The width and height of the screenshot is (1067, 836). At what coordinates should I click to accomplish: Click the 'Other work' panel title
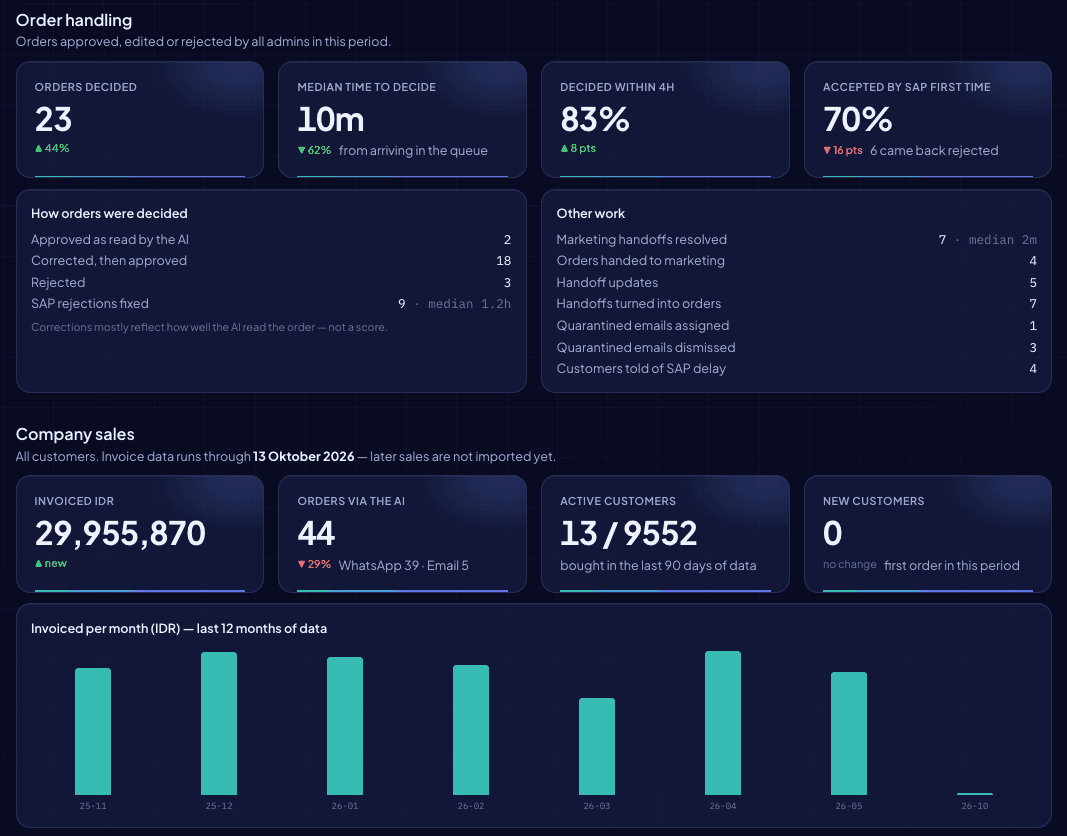click(x=591, y=214)
